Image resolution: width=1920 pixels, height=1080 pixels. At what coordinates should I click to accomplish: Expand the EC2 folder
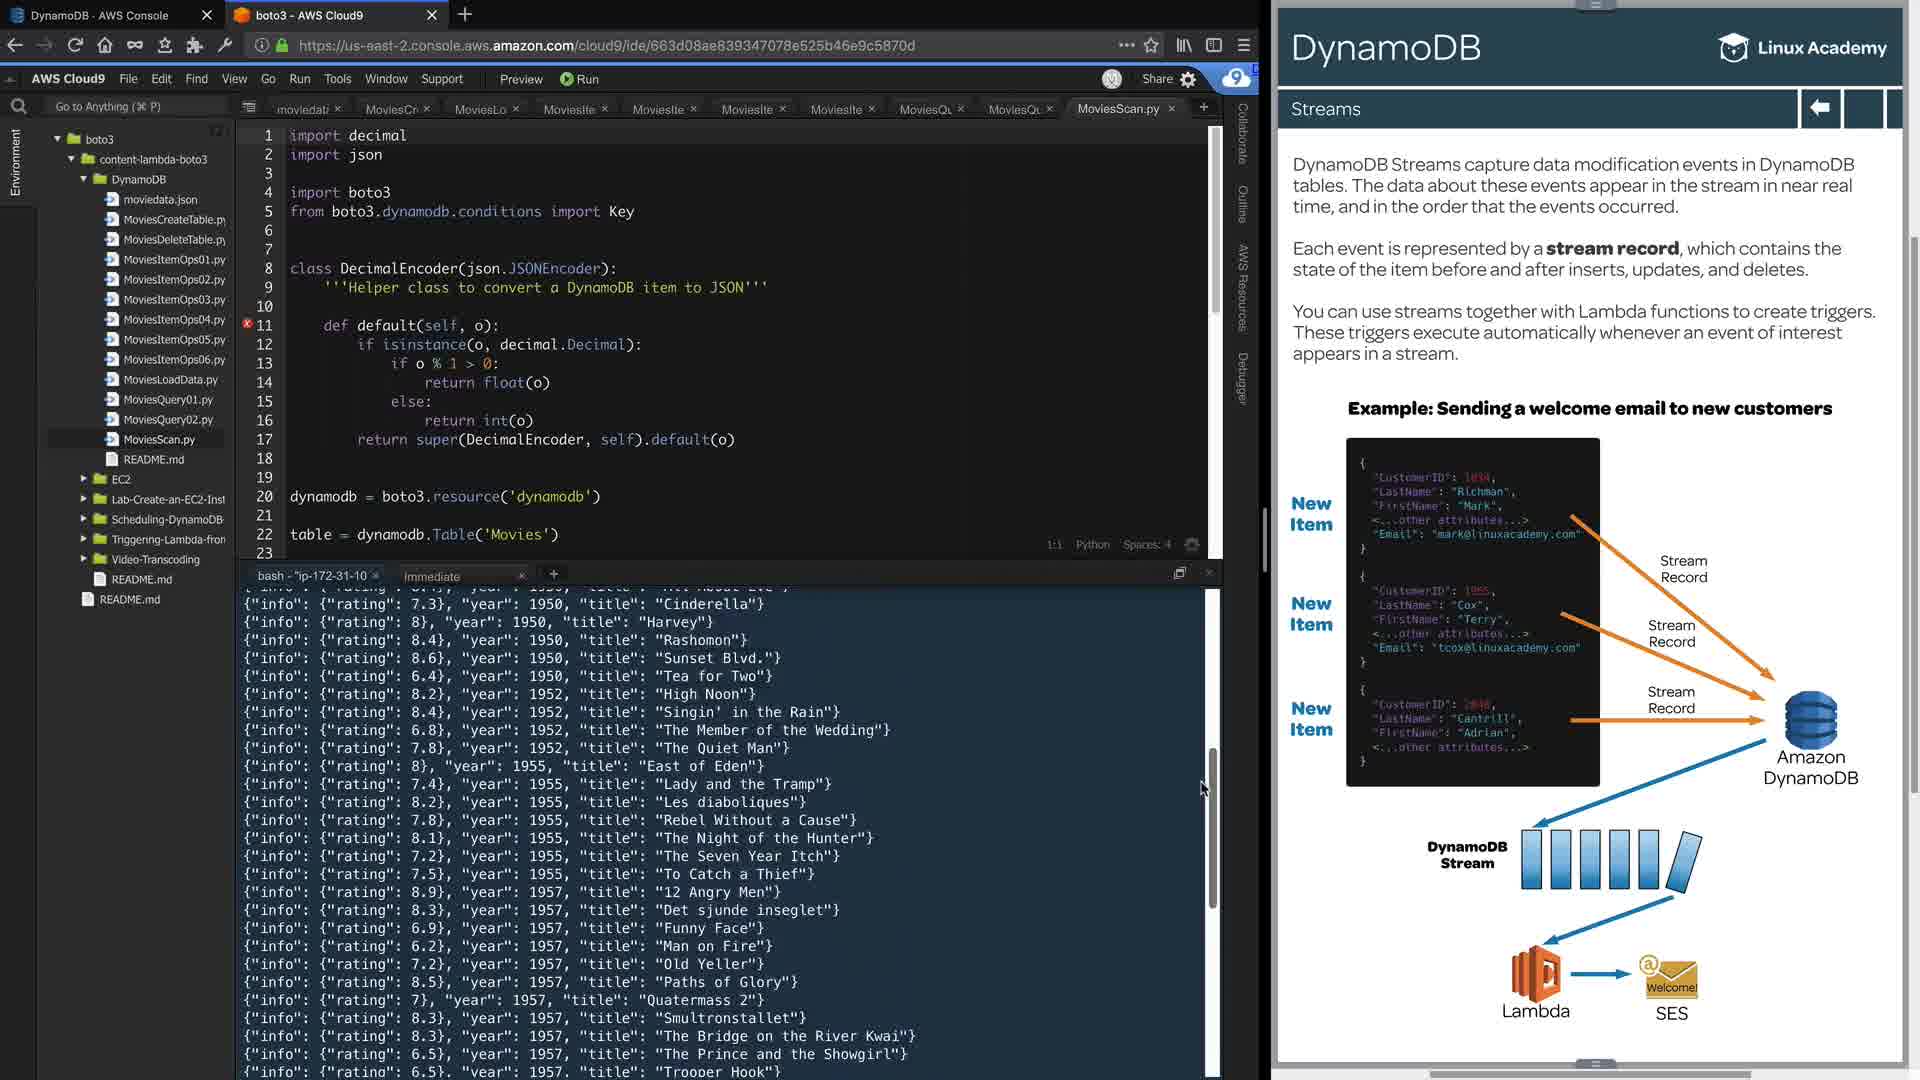[84, 479]
